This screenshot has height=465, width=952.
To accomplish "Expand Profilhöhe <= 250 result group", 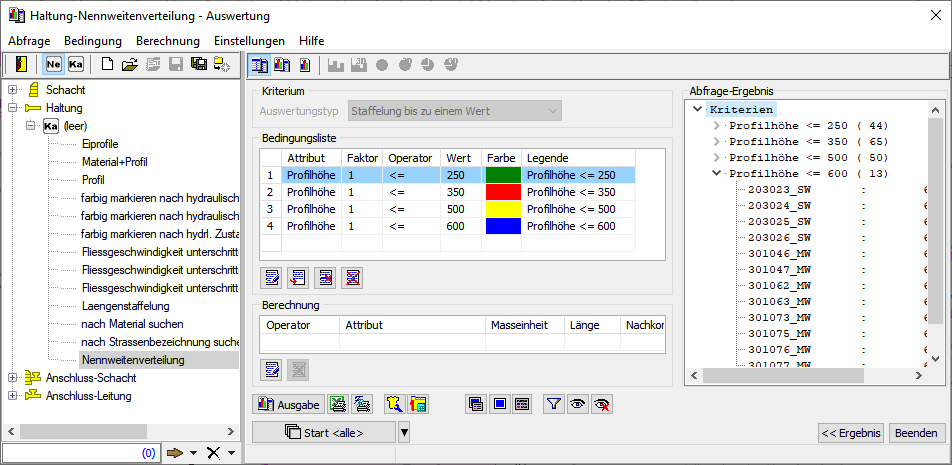I will pyautogui.click(x=716, y=126).
